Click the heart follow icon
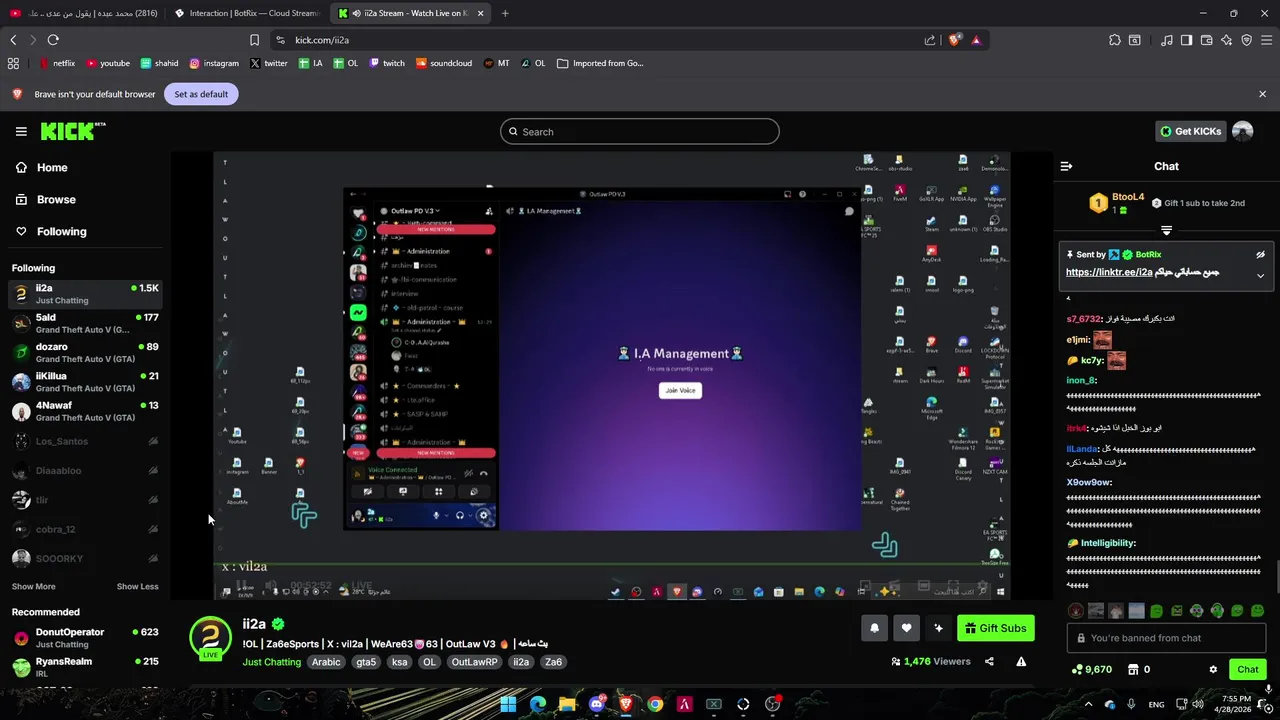The height and width of the screenshot is (720, 1280). click(x=906, y=628)
